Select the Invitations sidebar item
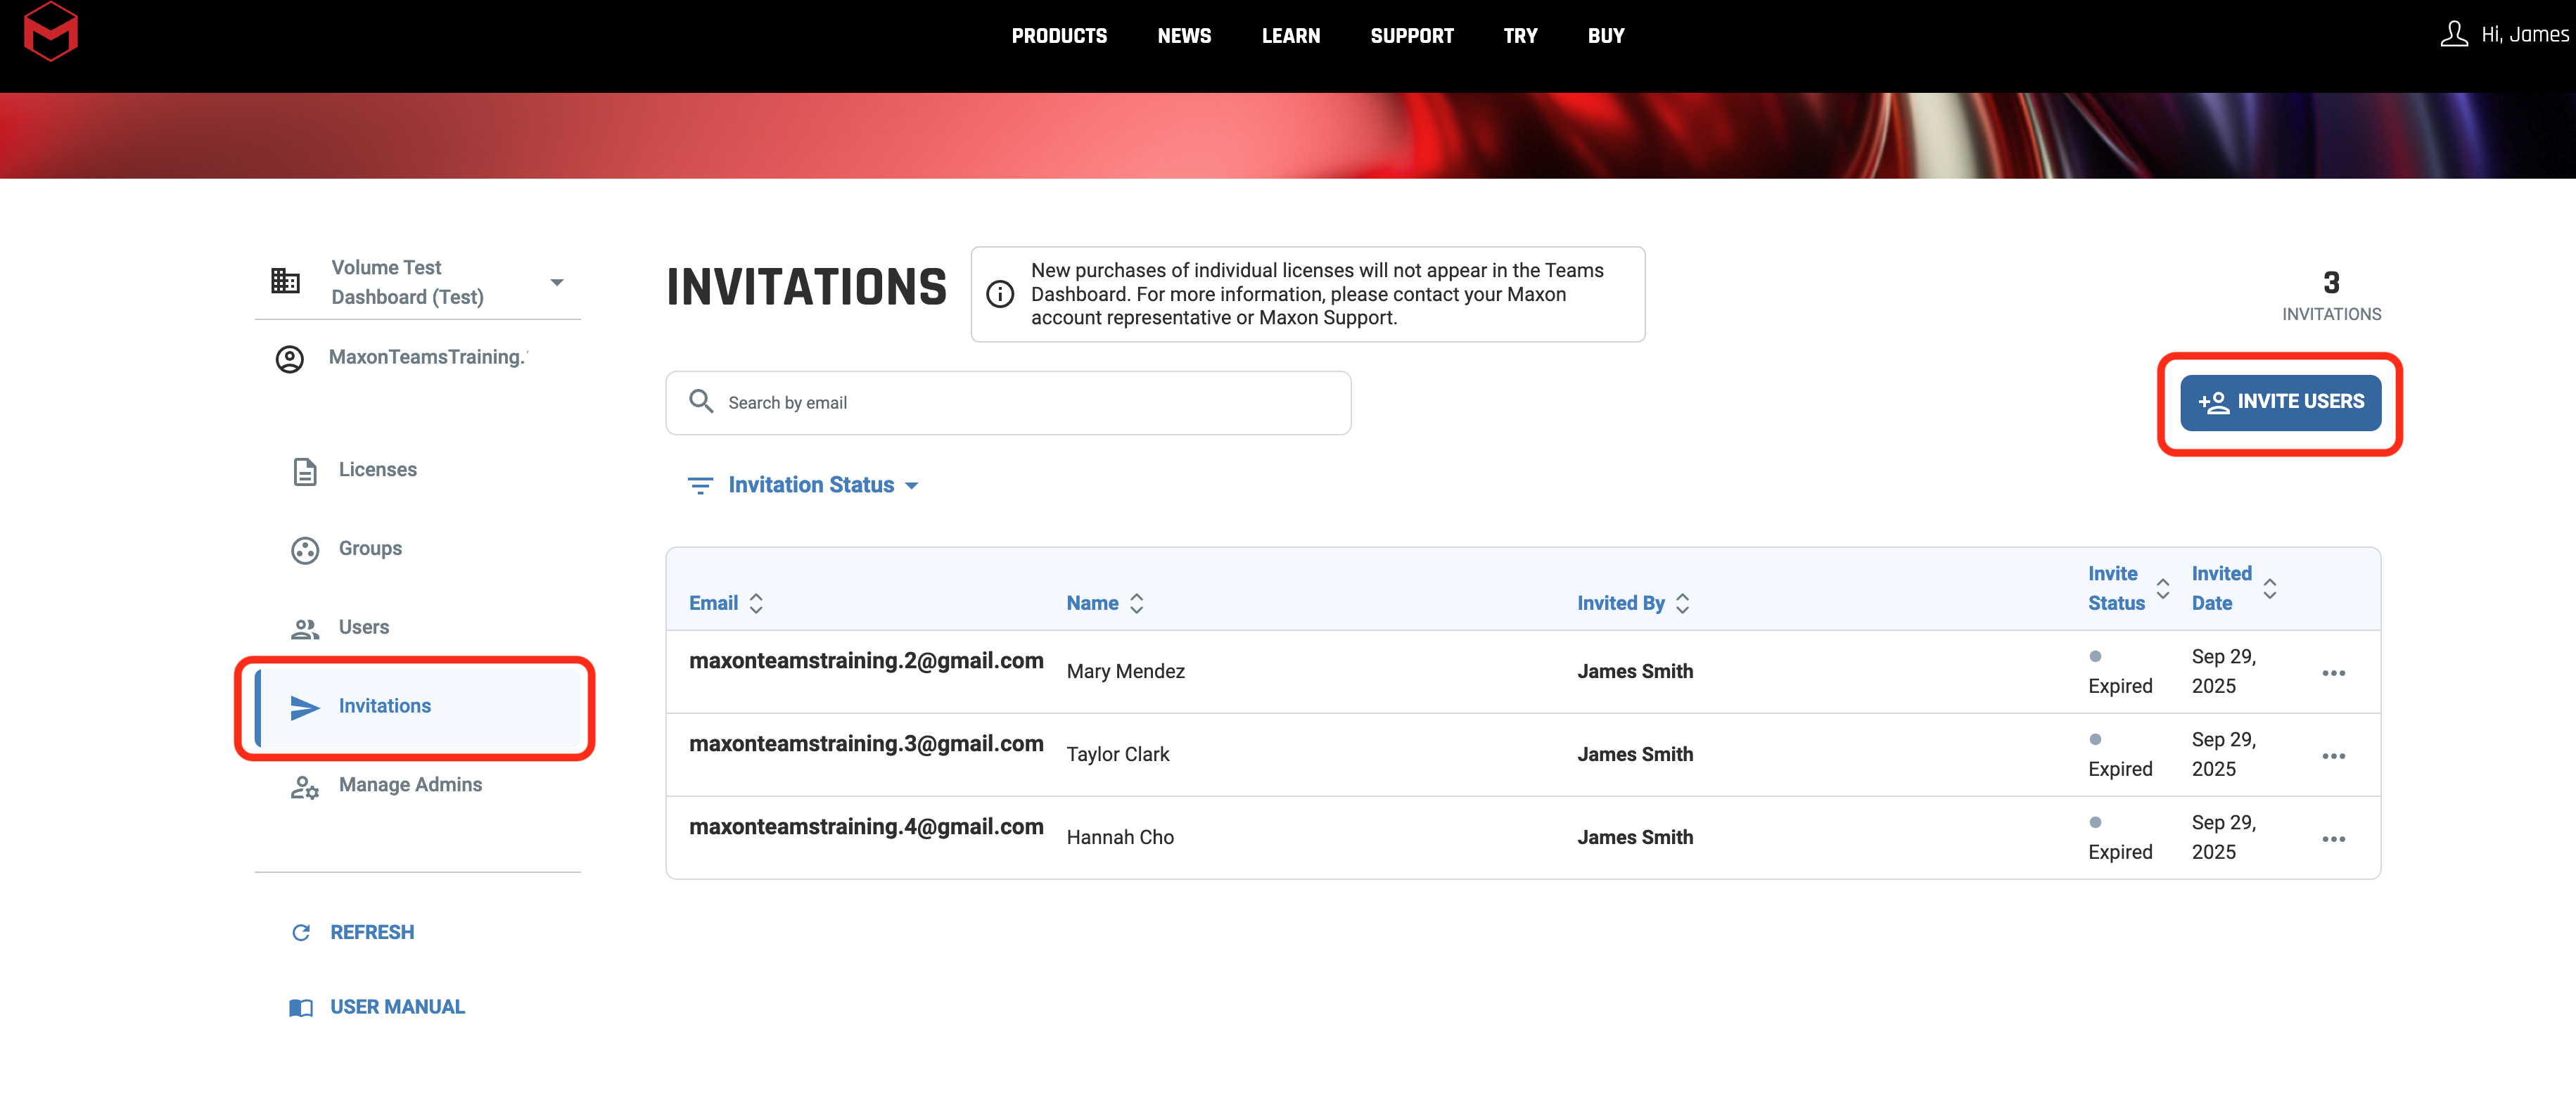 [418, 707]
